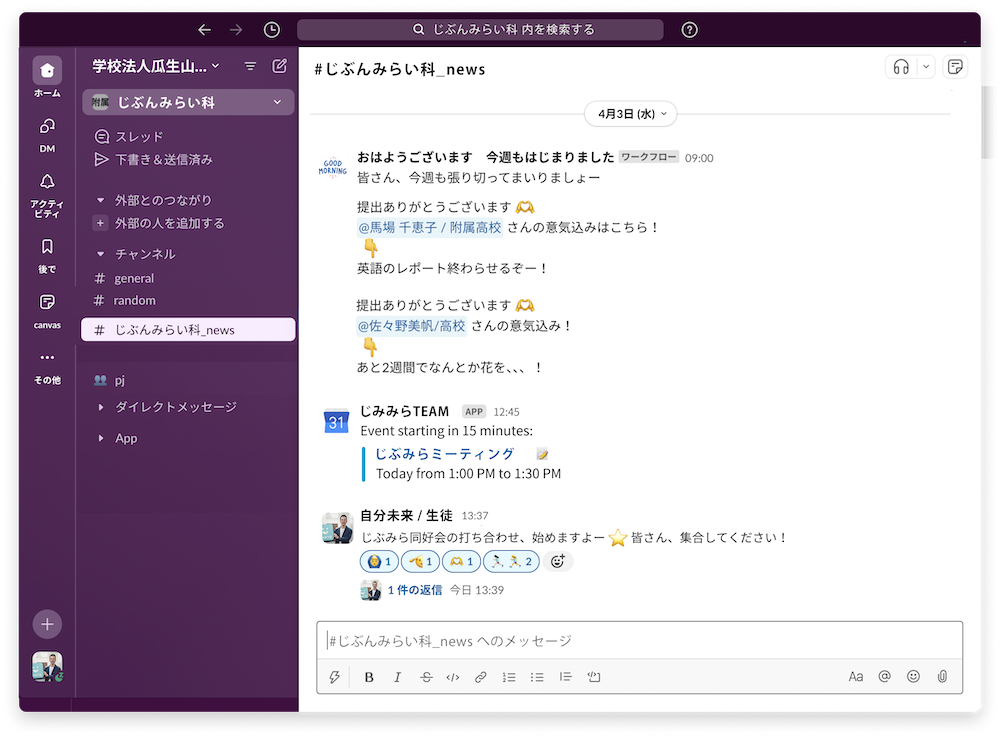This screenshot has width=1000, height=738.
Task: Select the # じぶんみらい科_news channel
Action: click(188, 330)
